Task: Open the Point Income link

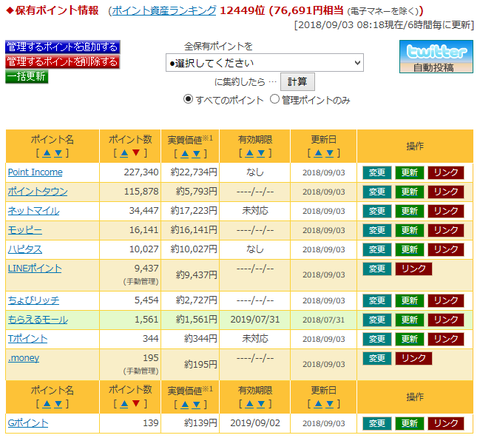Action: pyautogui.click(x=35, y=172)
